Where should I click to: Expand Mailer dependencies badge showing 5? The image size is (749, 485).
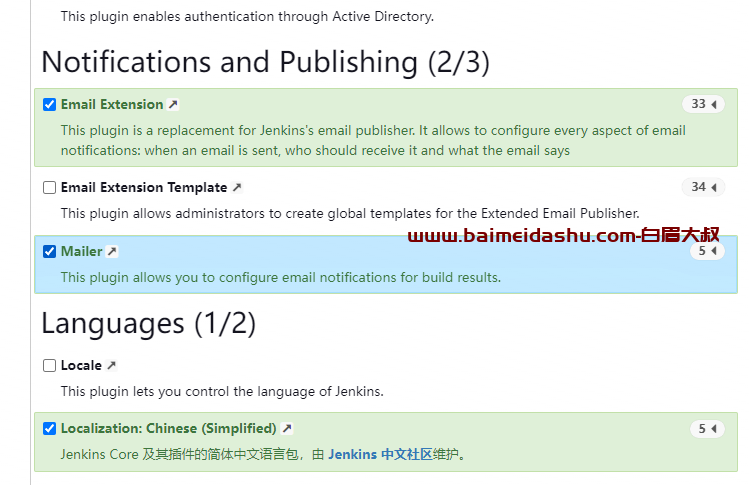(x=707, y=251)
